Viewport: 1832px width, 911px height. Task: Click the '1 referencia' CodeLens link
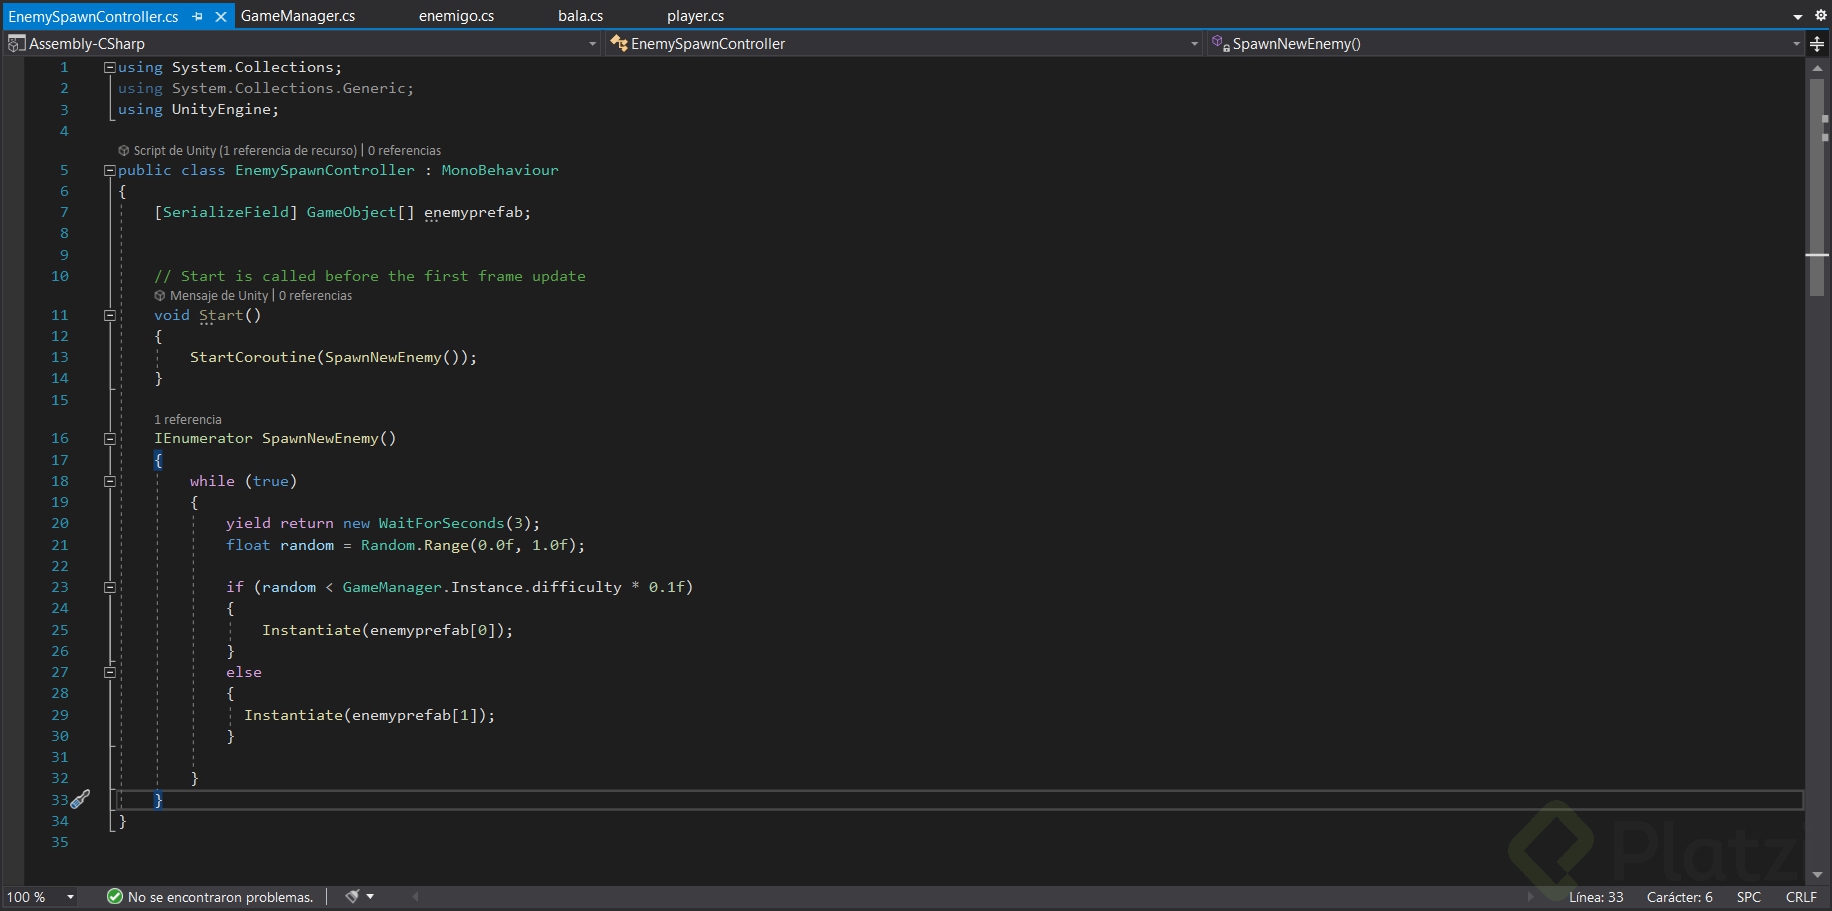(188, 420)
